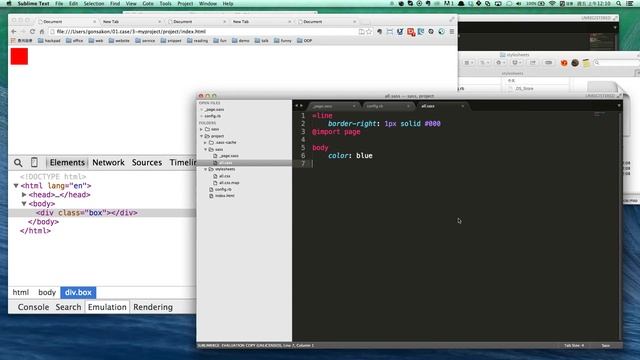Click the Evernote elephant extension icon in Chrome

pos(379,31)
